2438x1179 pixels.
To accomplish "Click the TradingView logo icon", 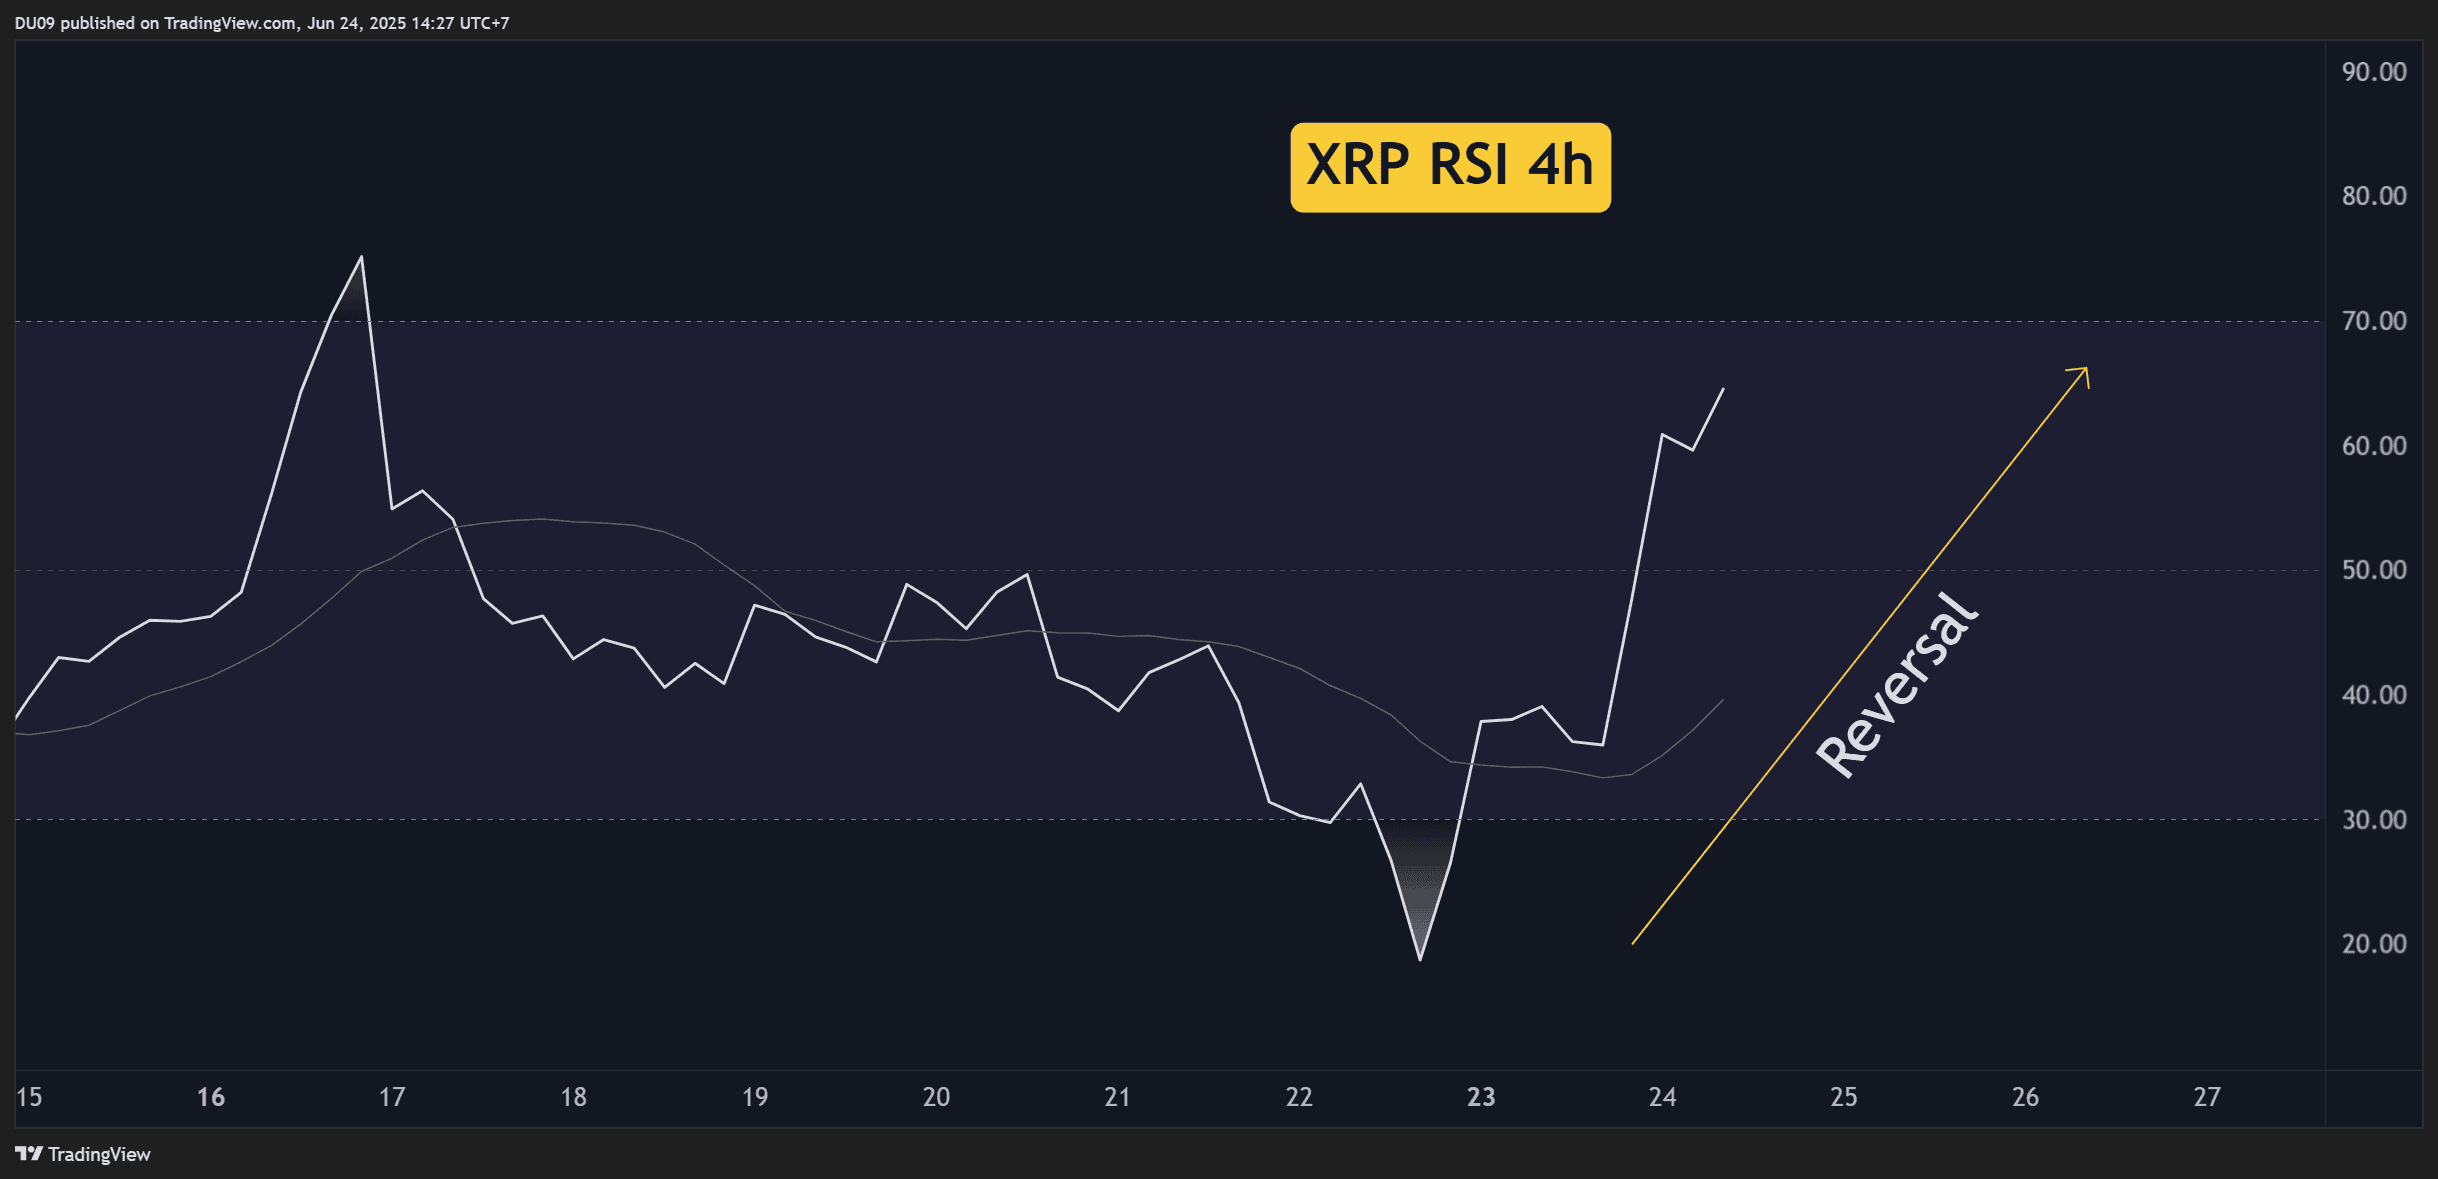I will click(29, 1154).
